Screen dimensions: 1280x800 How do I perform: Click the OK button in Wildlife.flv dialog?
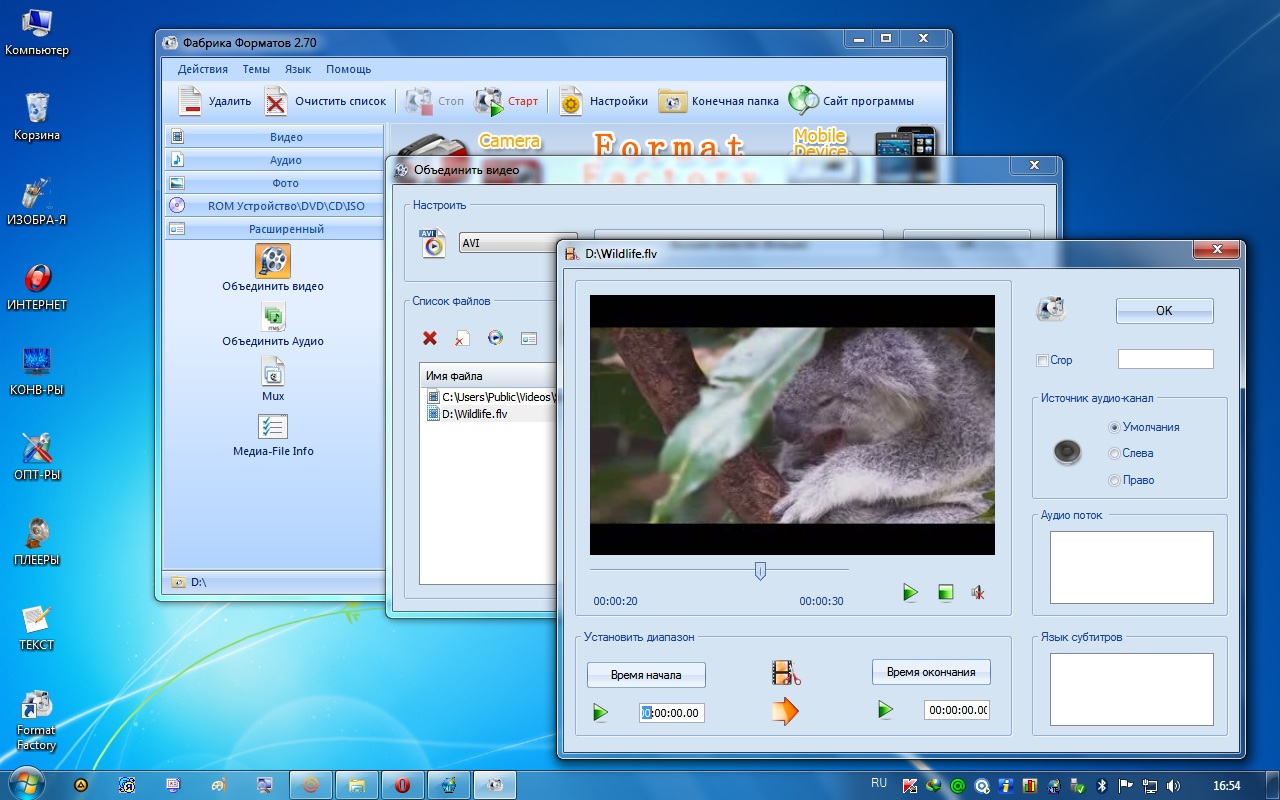click(1164, 311)
